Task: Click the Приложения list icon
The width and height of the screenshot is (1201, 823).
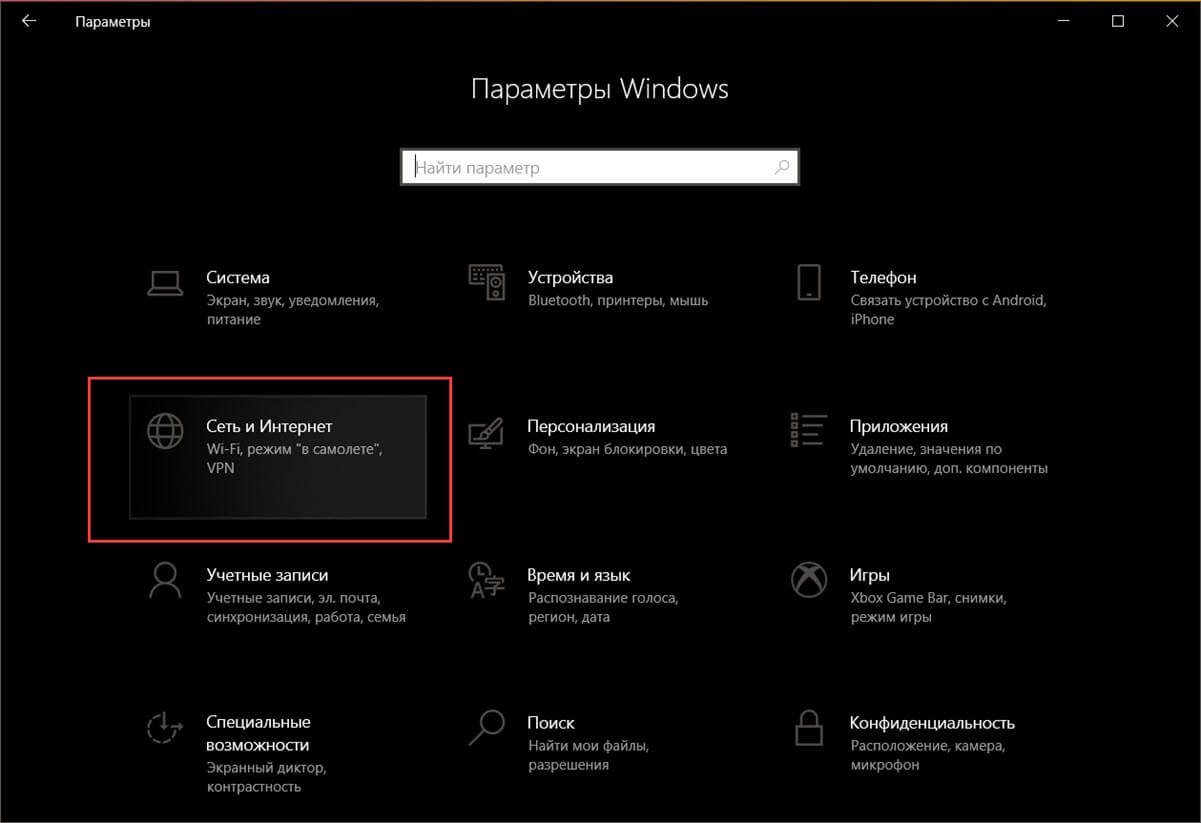Action: (808, 430)
